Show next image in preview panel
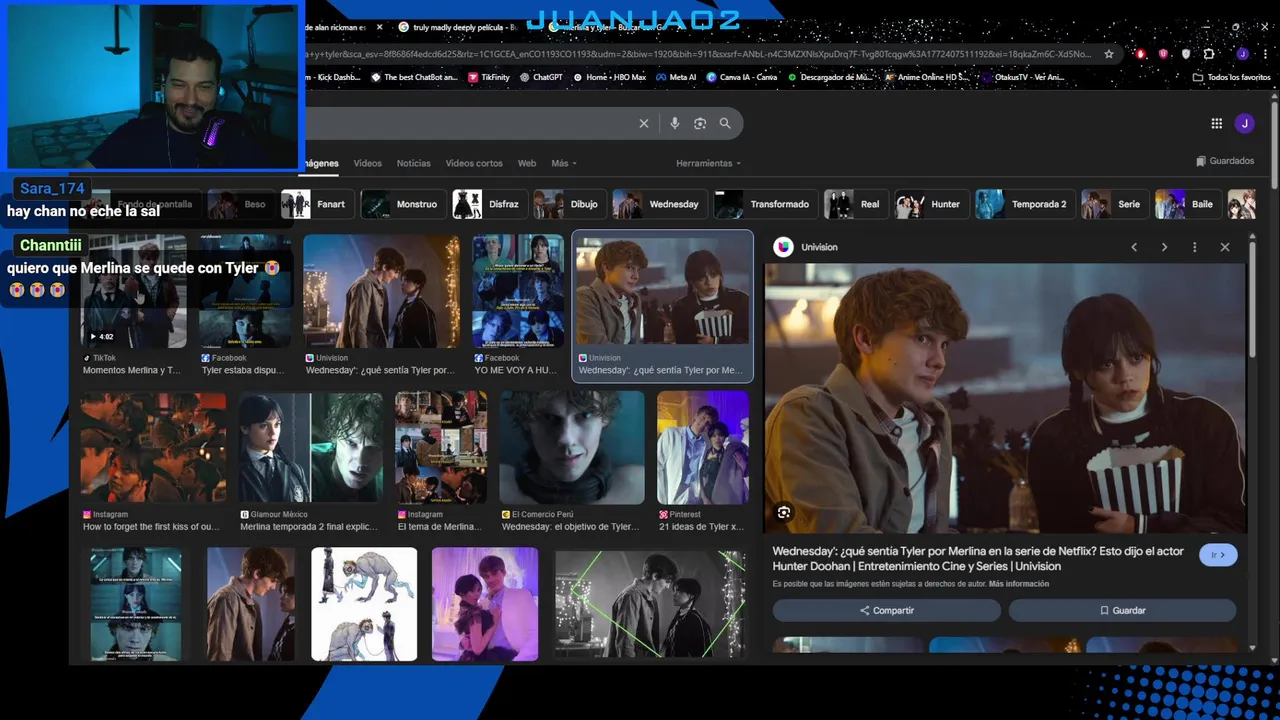Viewport: 1280px width, 720px height. [1164, 247]
